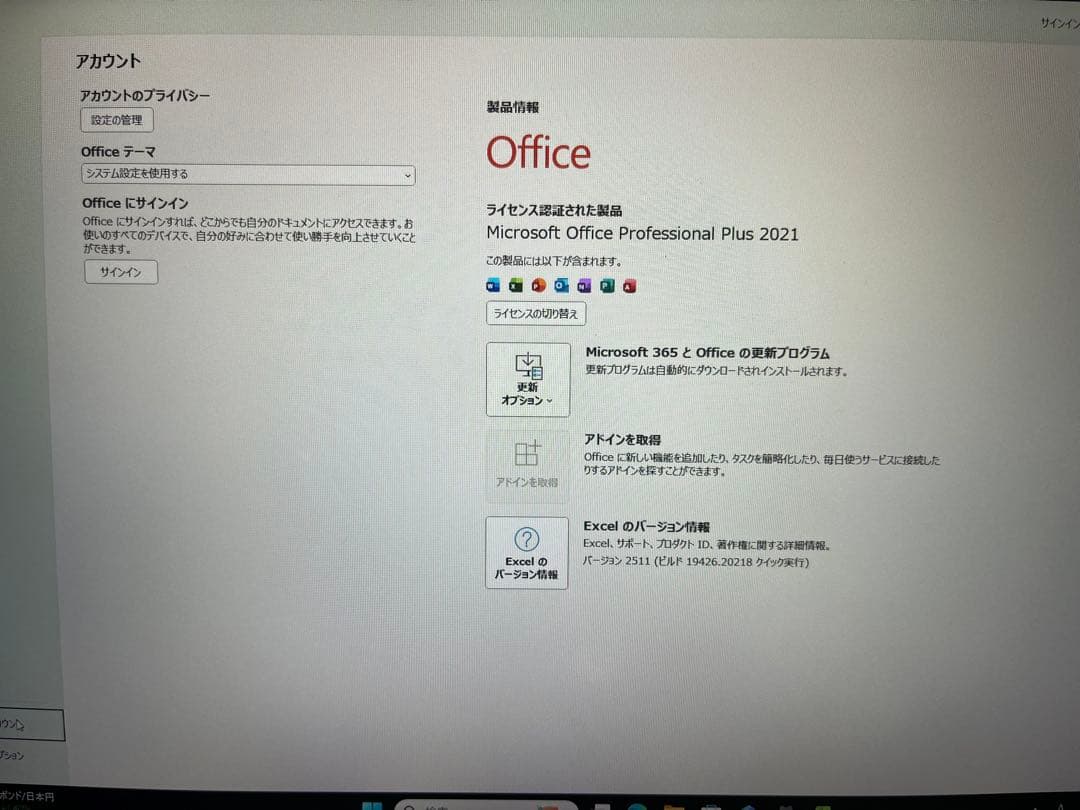Select the アカウント section heading

pyautogui.click(x=109, y=61)
